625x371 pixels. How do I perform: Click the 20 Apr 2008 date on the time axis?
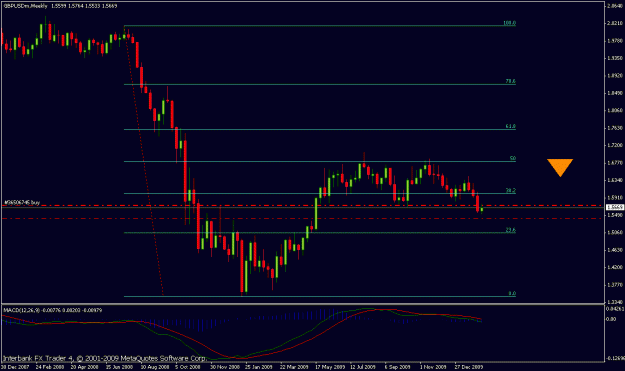tap(85, 367)
